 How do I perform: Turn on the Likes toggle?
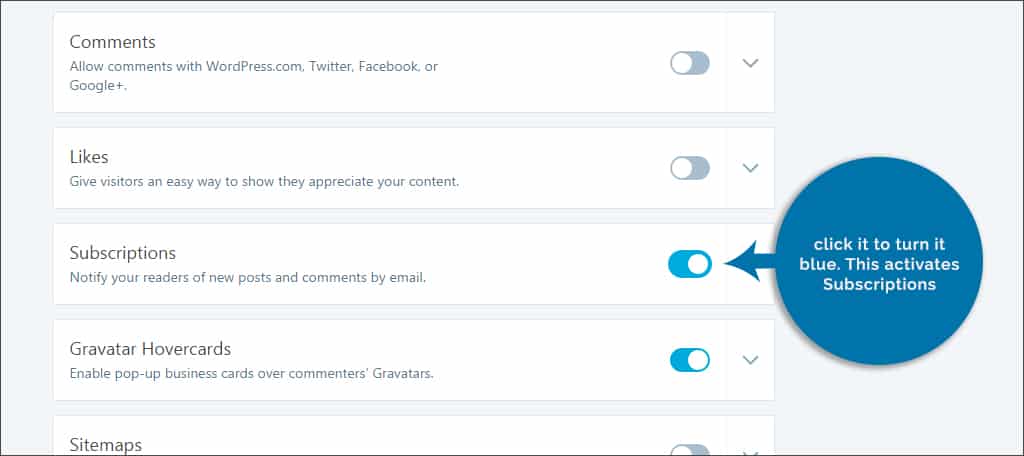click(x=690, y=168)
